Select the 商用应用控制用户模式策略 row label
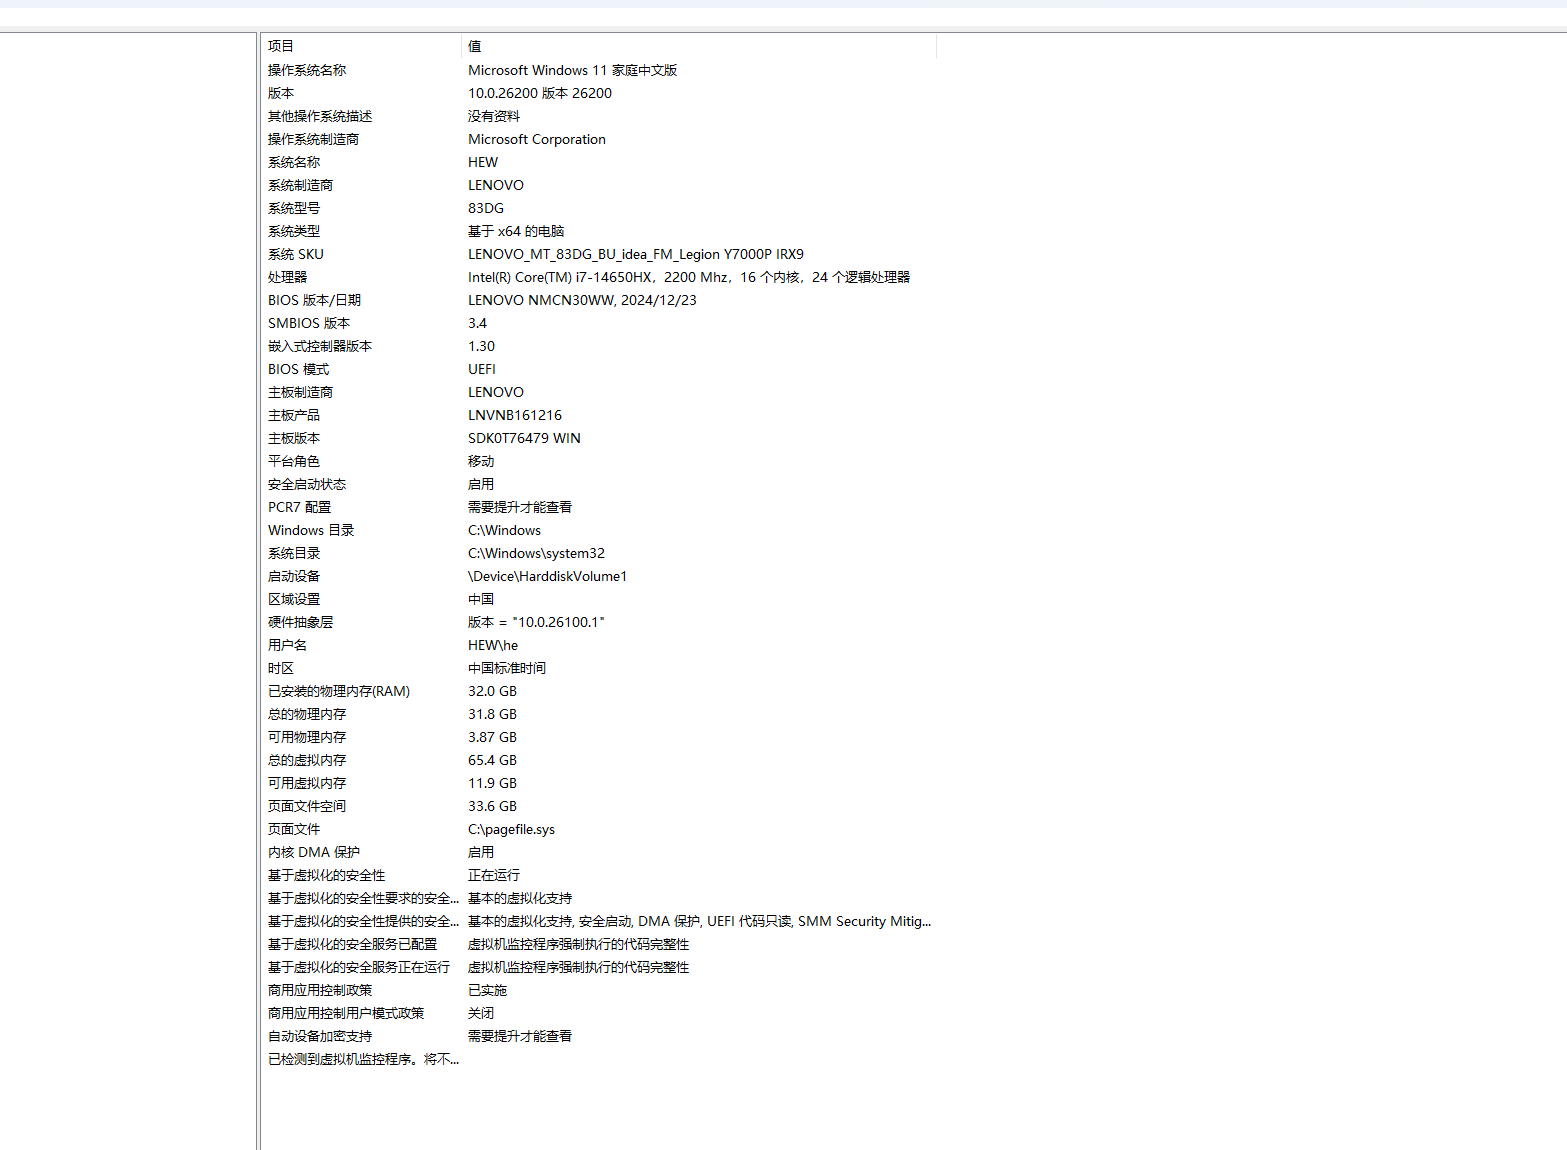The image size is (1567, 1150). 346,1013
